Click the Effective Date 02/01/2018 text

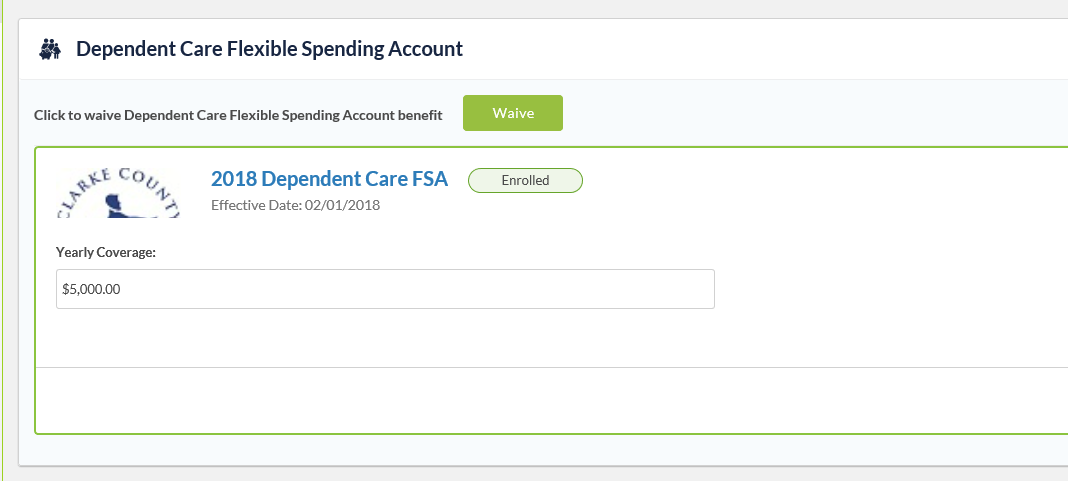pos(296,205)
